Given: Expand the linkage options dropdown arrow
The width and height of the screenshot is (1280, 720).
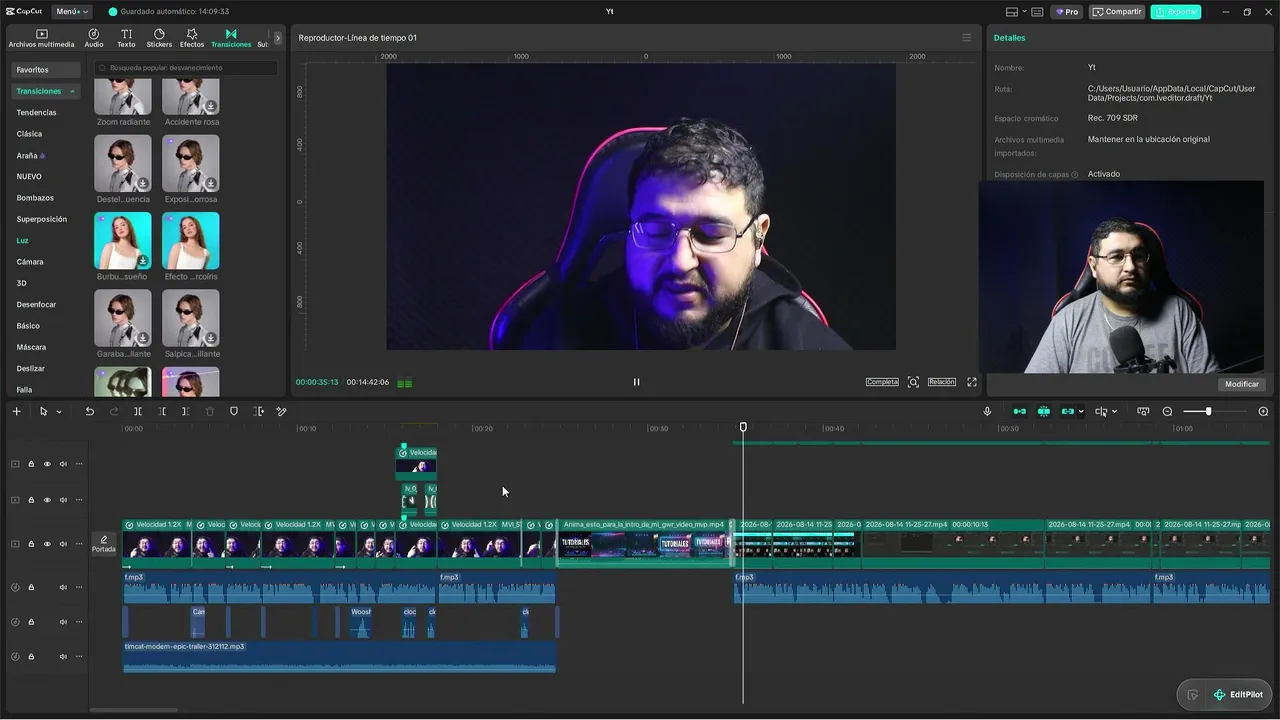Looking at the screenshot, I should pos(1081,412).
